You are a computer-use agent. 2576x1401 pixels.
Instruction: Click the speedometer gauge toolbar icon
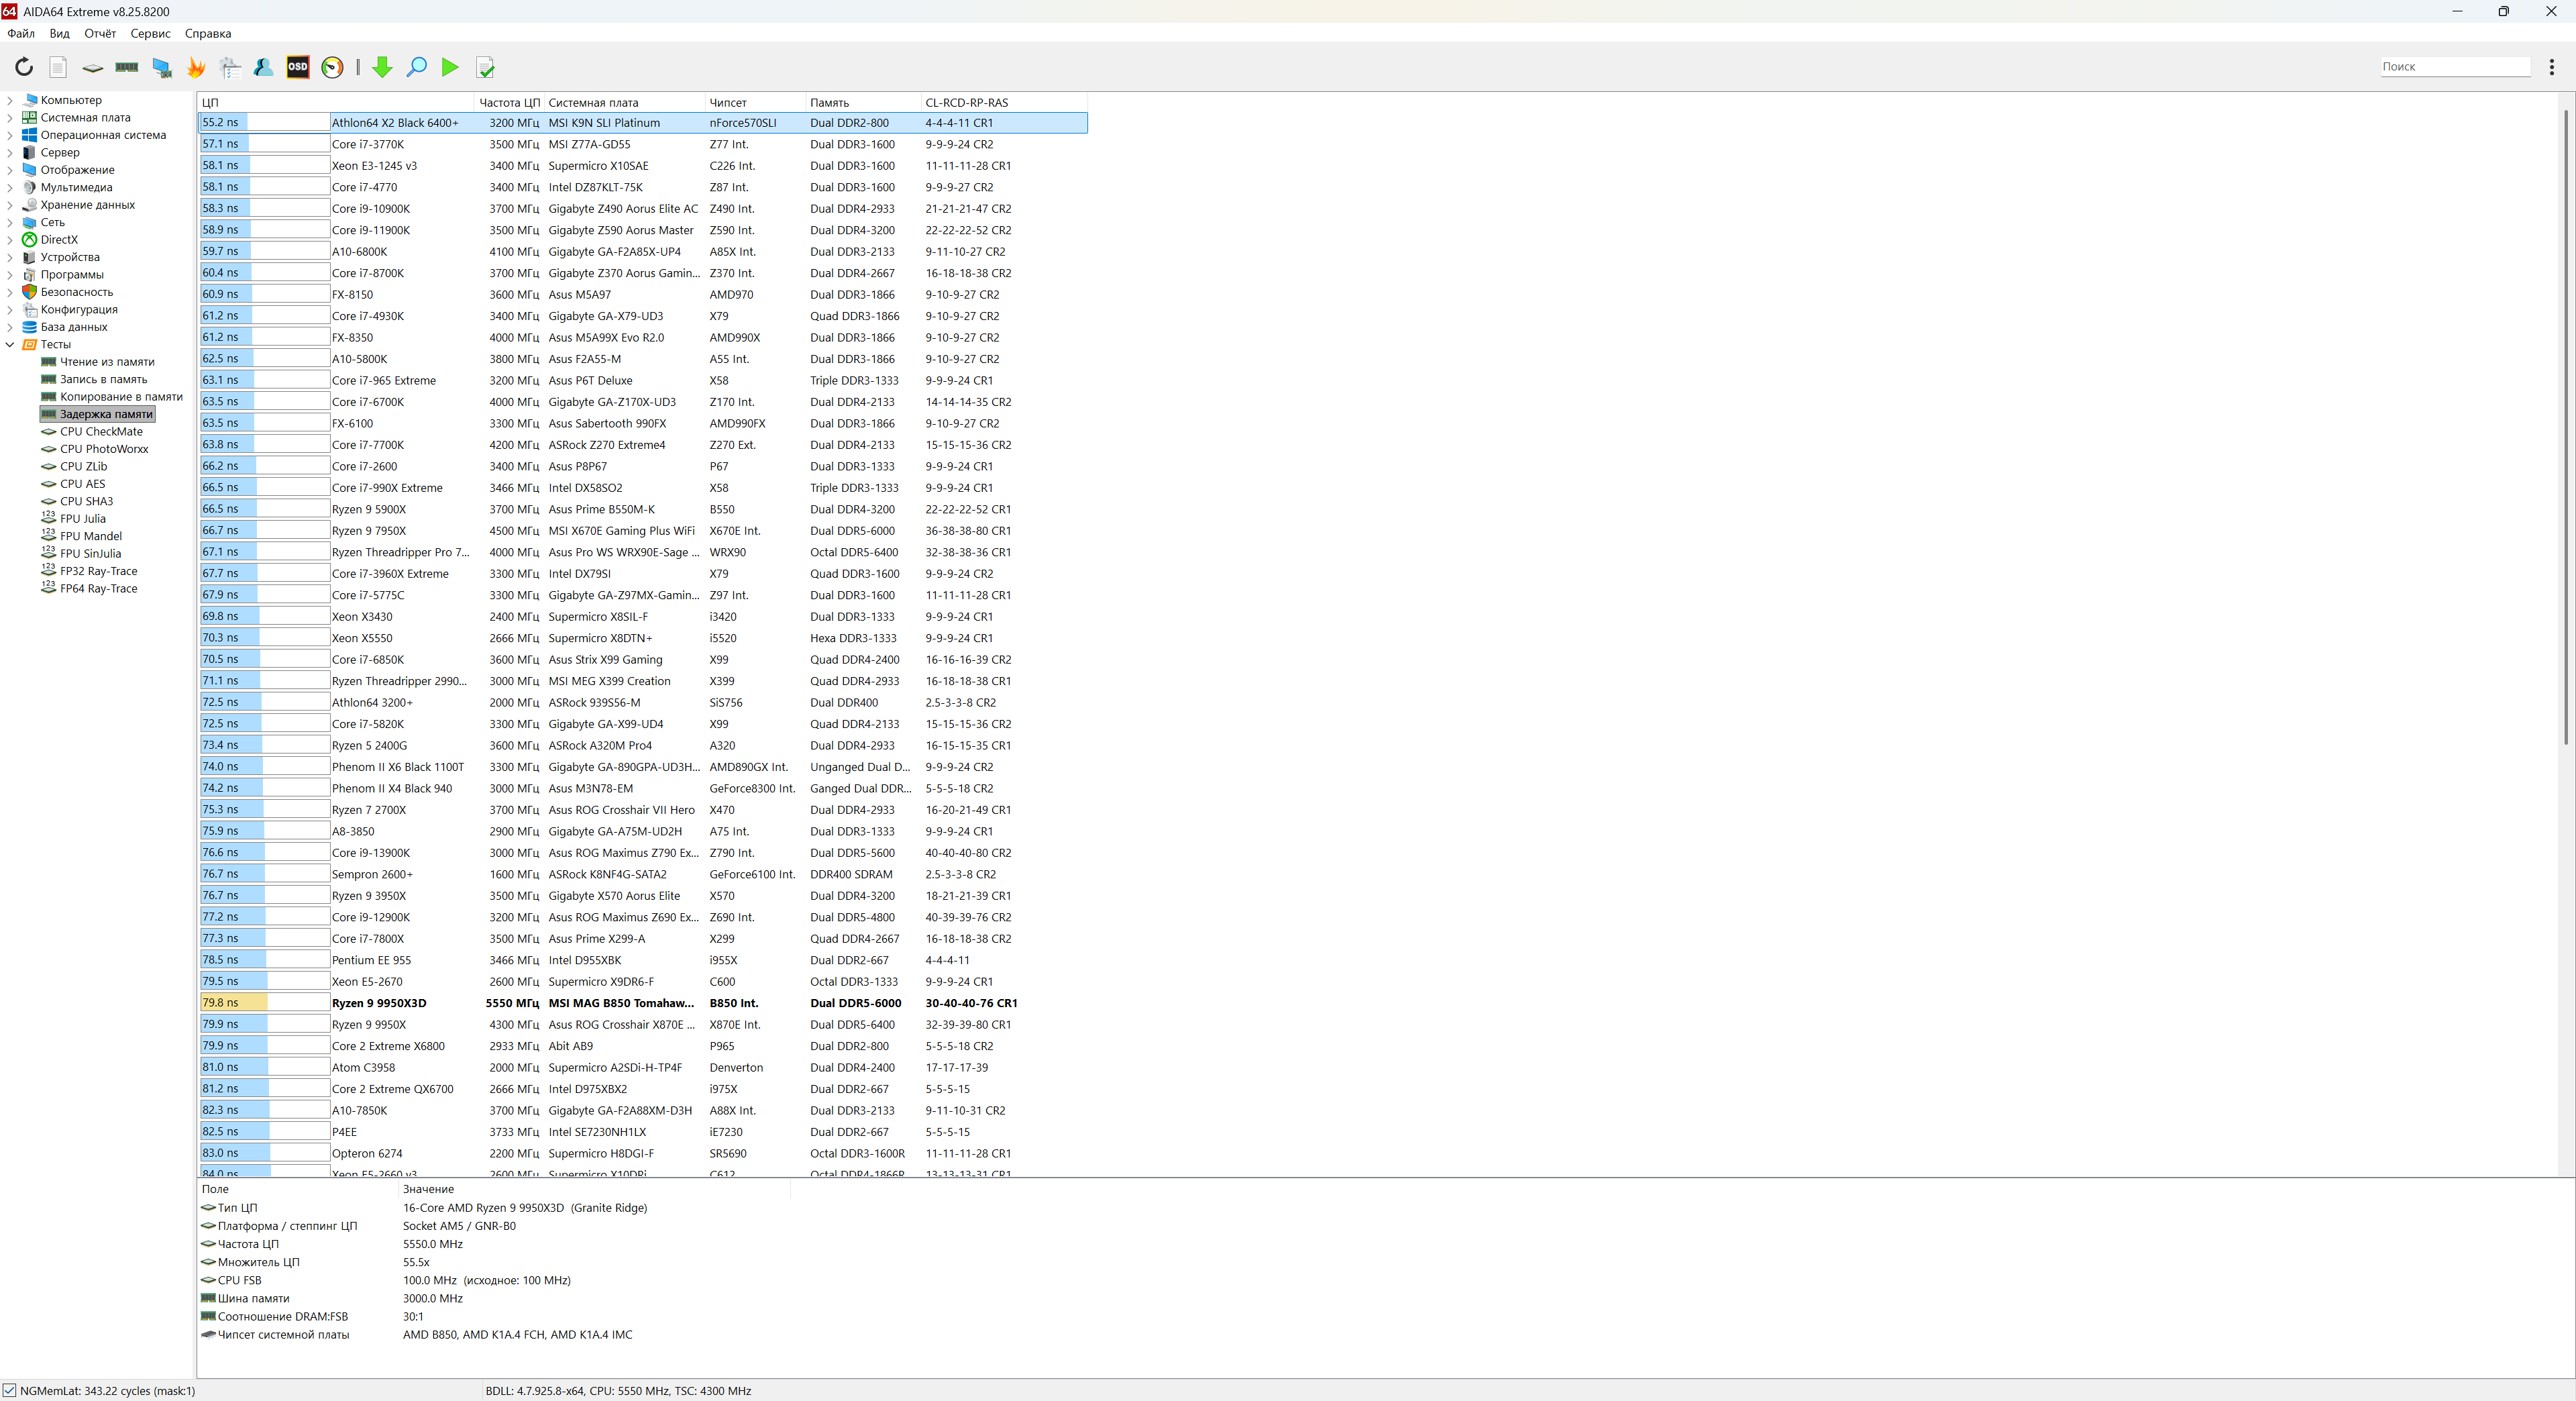click(333, 67)
